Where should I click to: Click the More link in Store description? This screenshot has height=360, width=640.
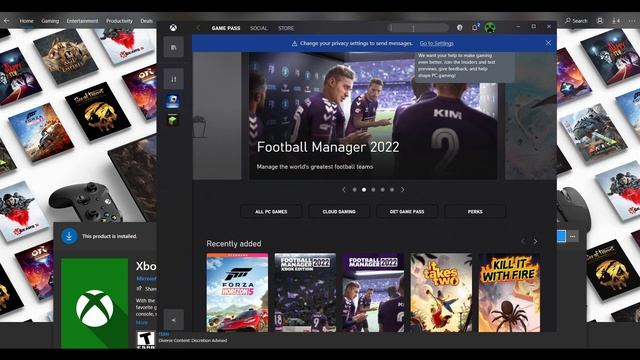point(142,322)
